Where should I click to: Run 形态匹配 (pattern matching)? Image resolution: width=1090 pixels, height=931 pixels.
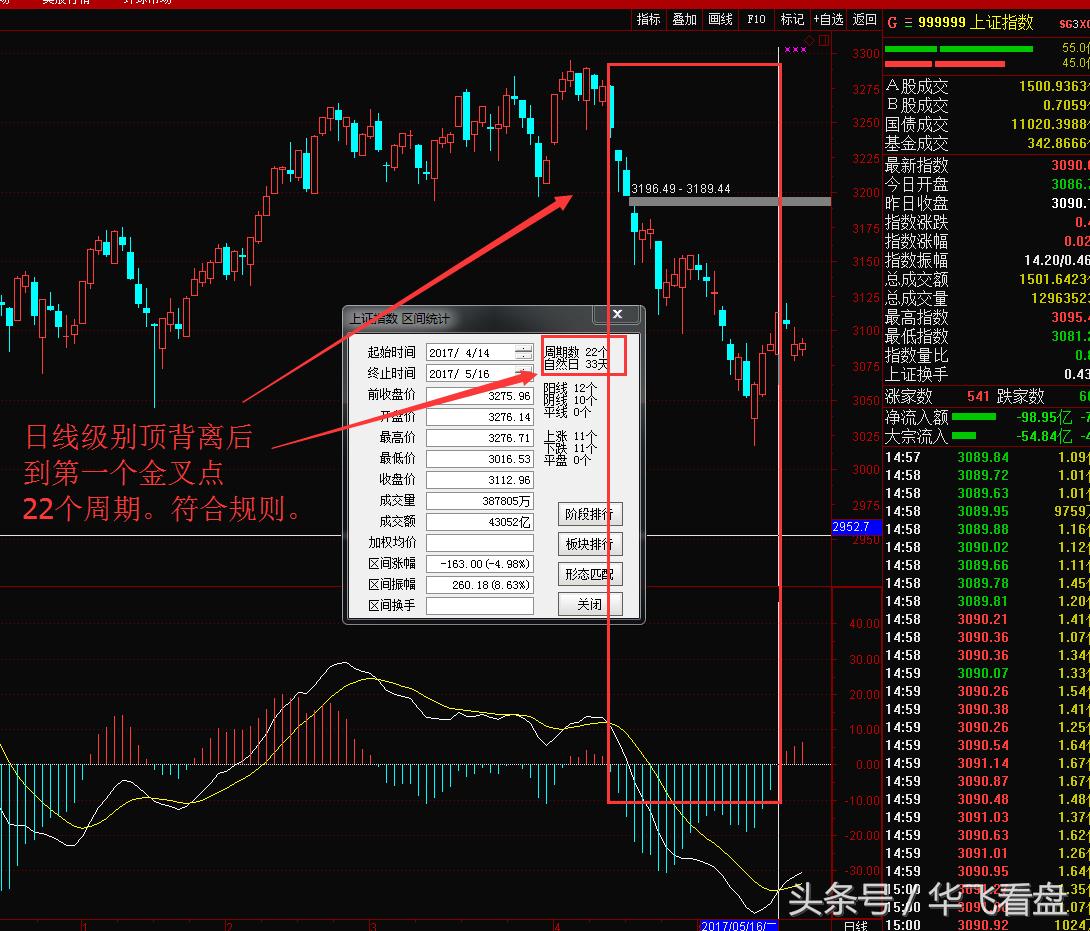tap(589, 573)
